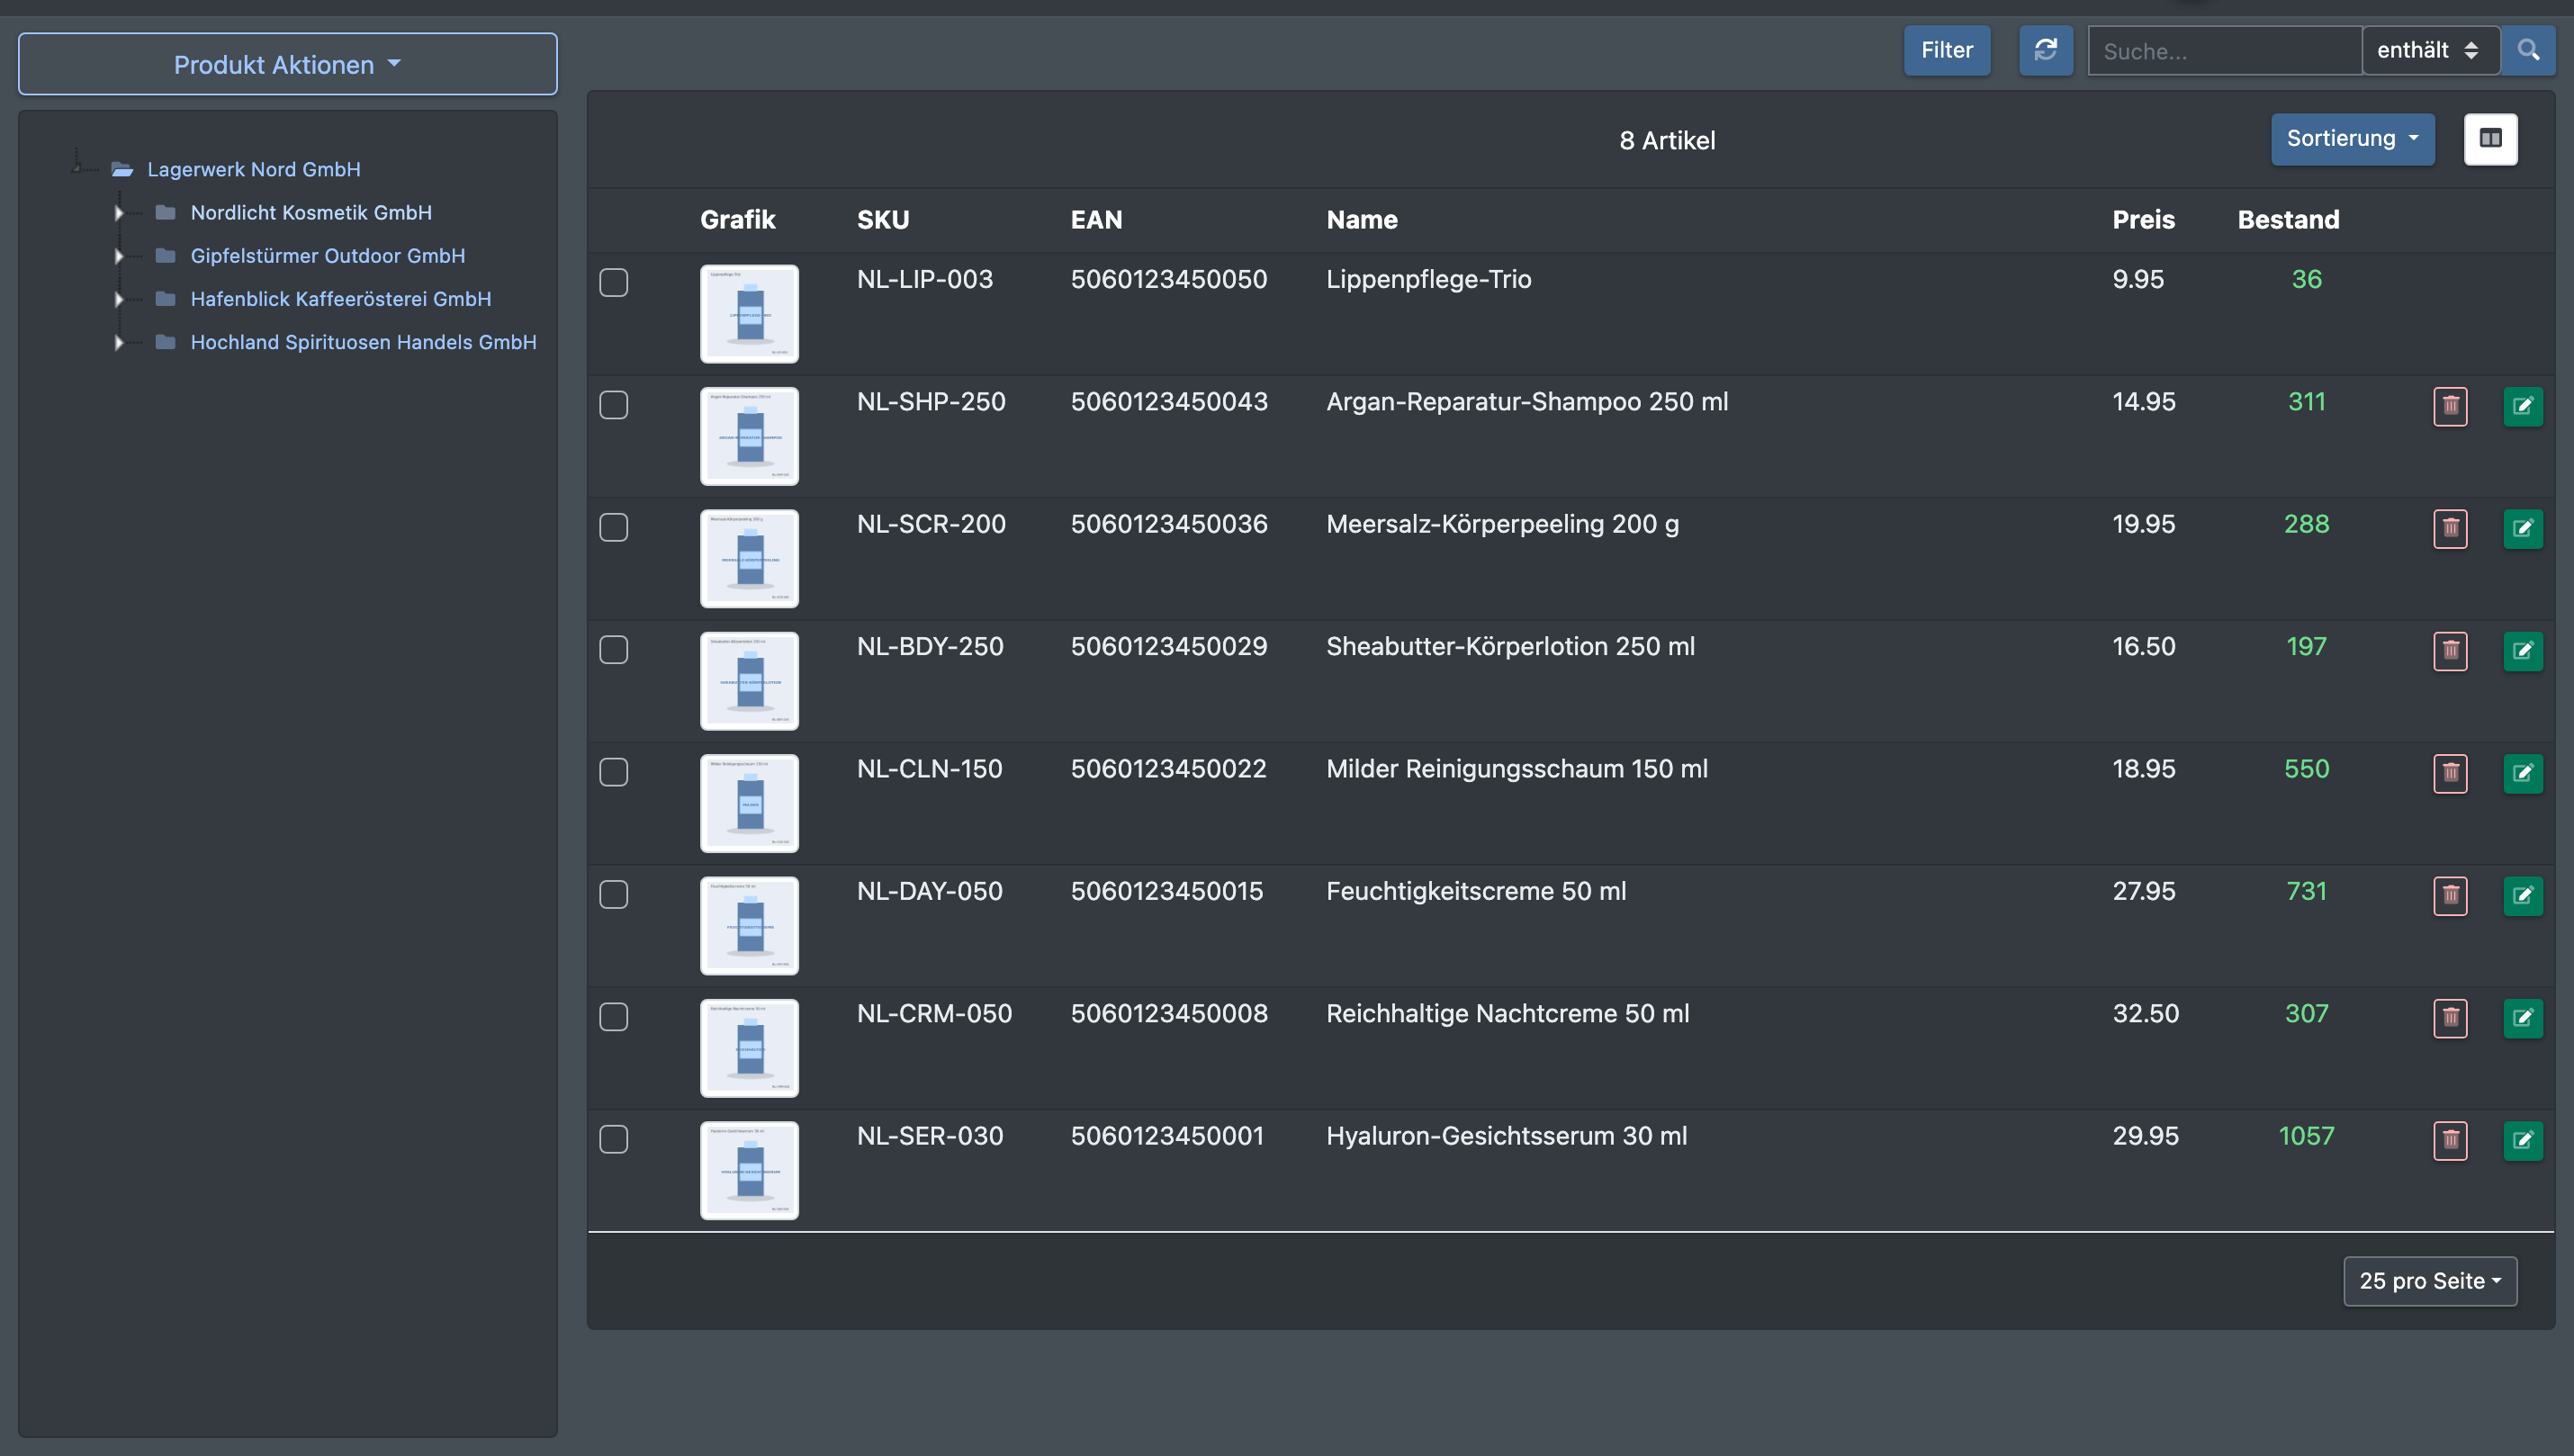Expand Hochland Spirituosen Handels GmbH arrow
This screenshot has width=2574, height=1456.
119,342
